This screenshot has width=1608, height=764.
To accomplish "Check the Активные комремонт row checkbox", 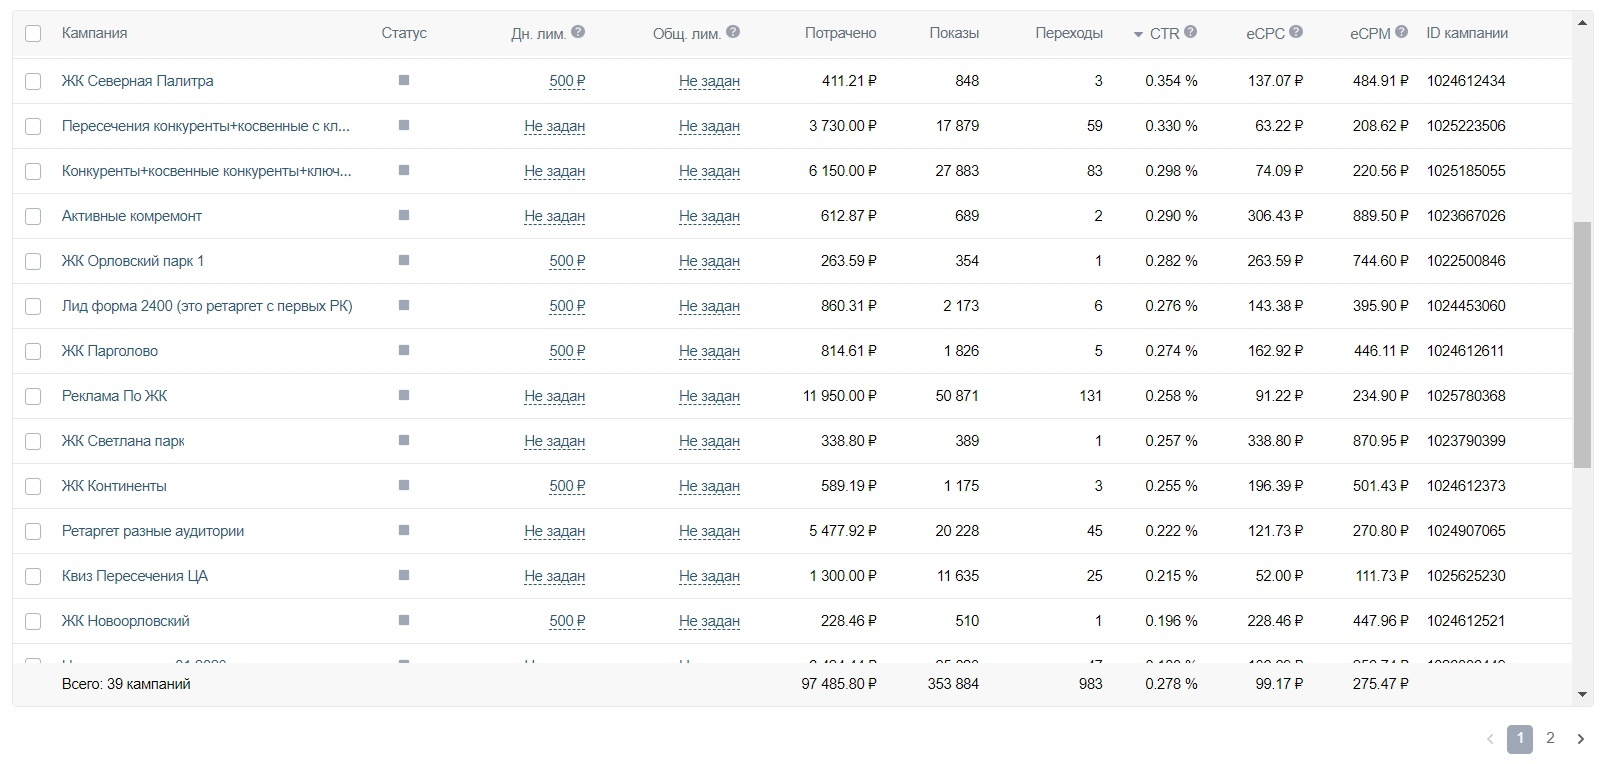I will click(33, 216).
